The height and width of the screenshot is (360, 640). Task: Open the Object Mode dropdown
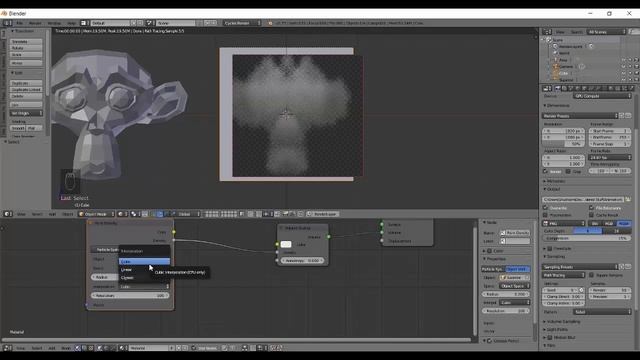coord(97,214)
